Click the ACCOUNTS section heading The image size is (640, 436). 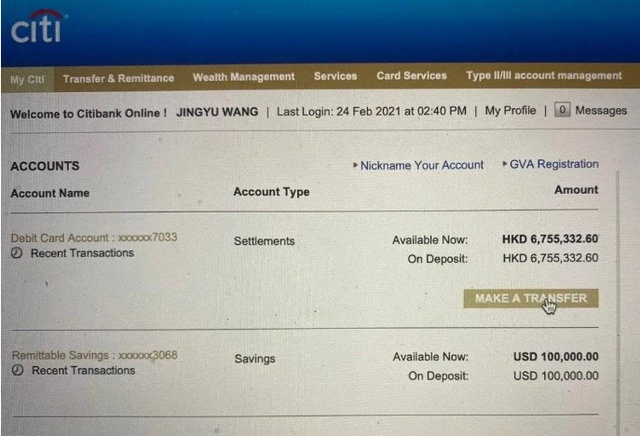pos(45,166)
